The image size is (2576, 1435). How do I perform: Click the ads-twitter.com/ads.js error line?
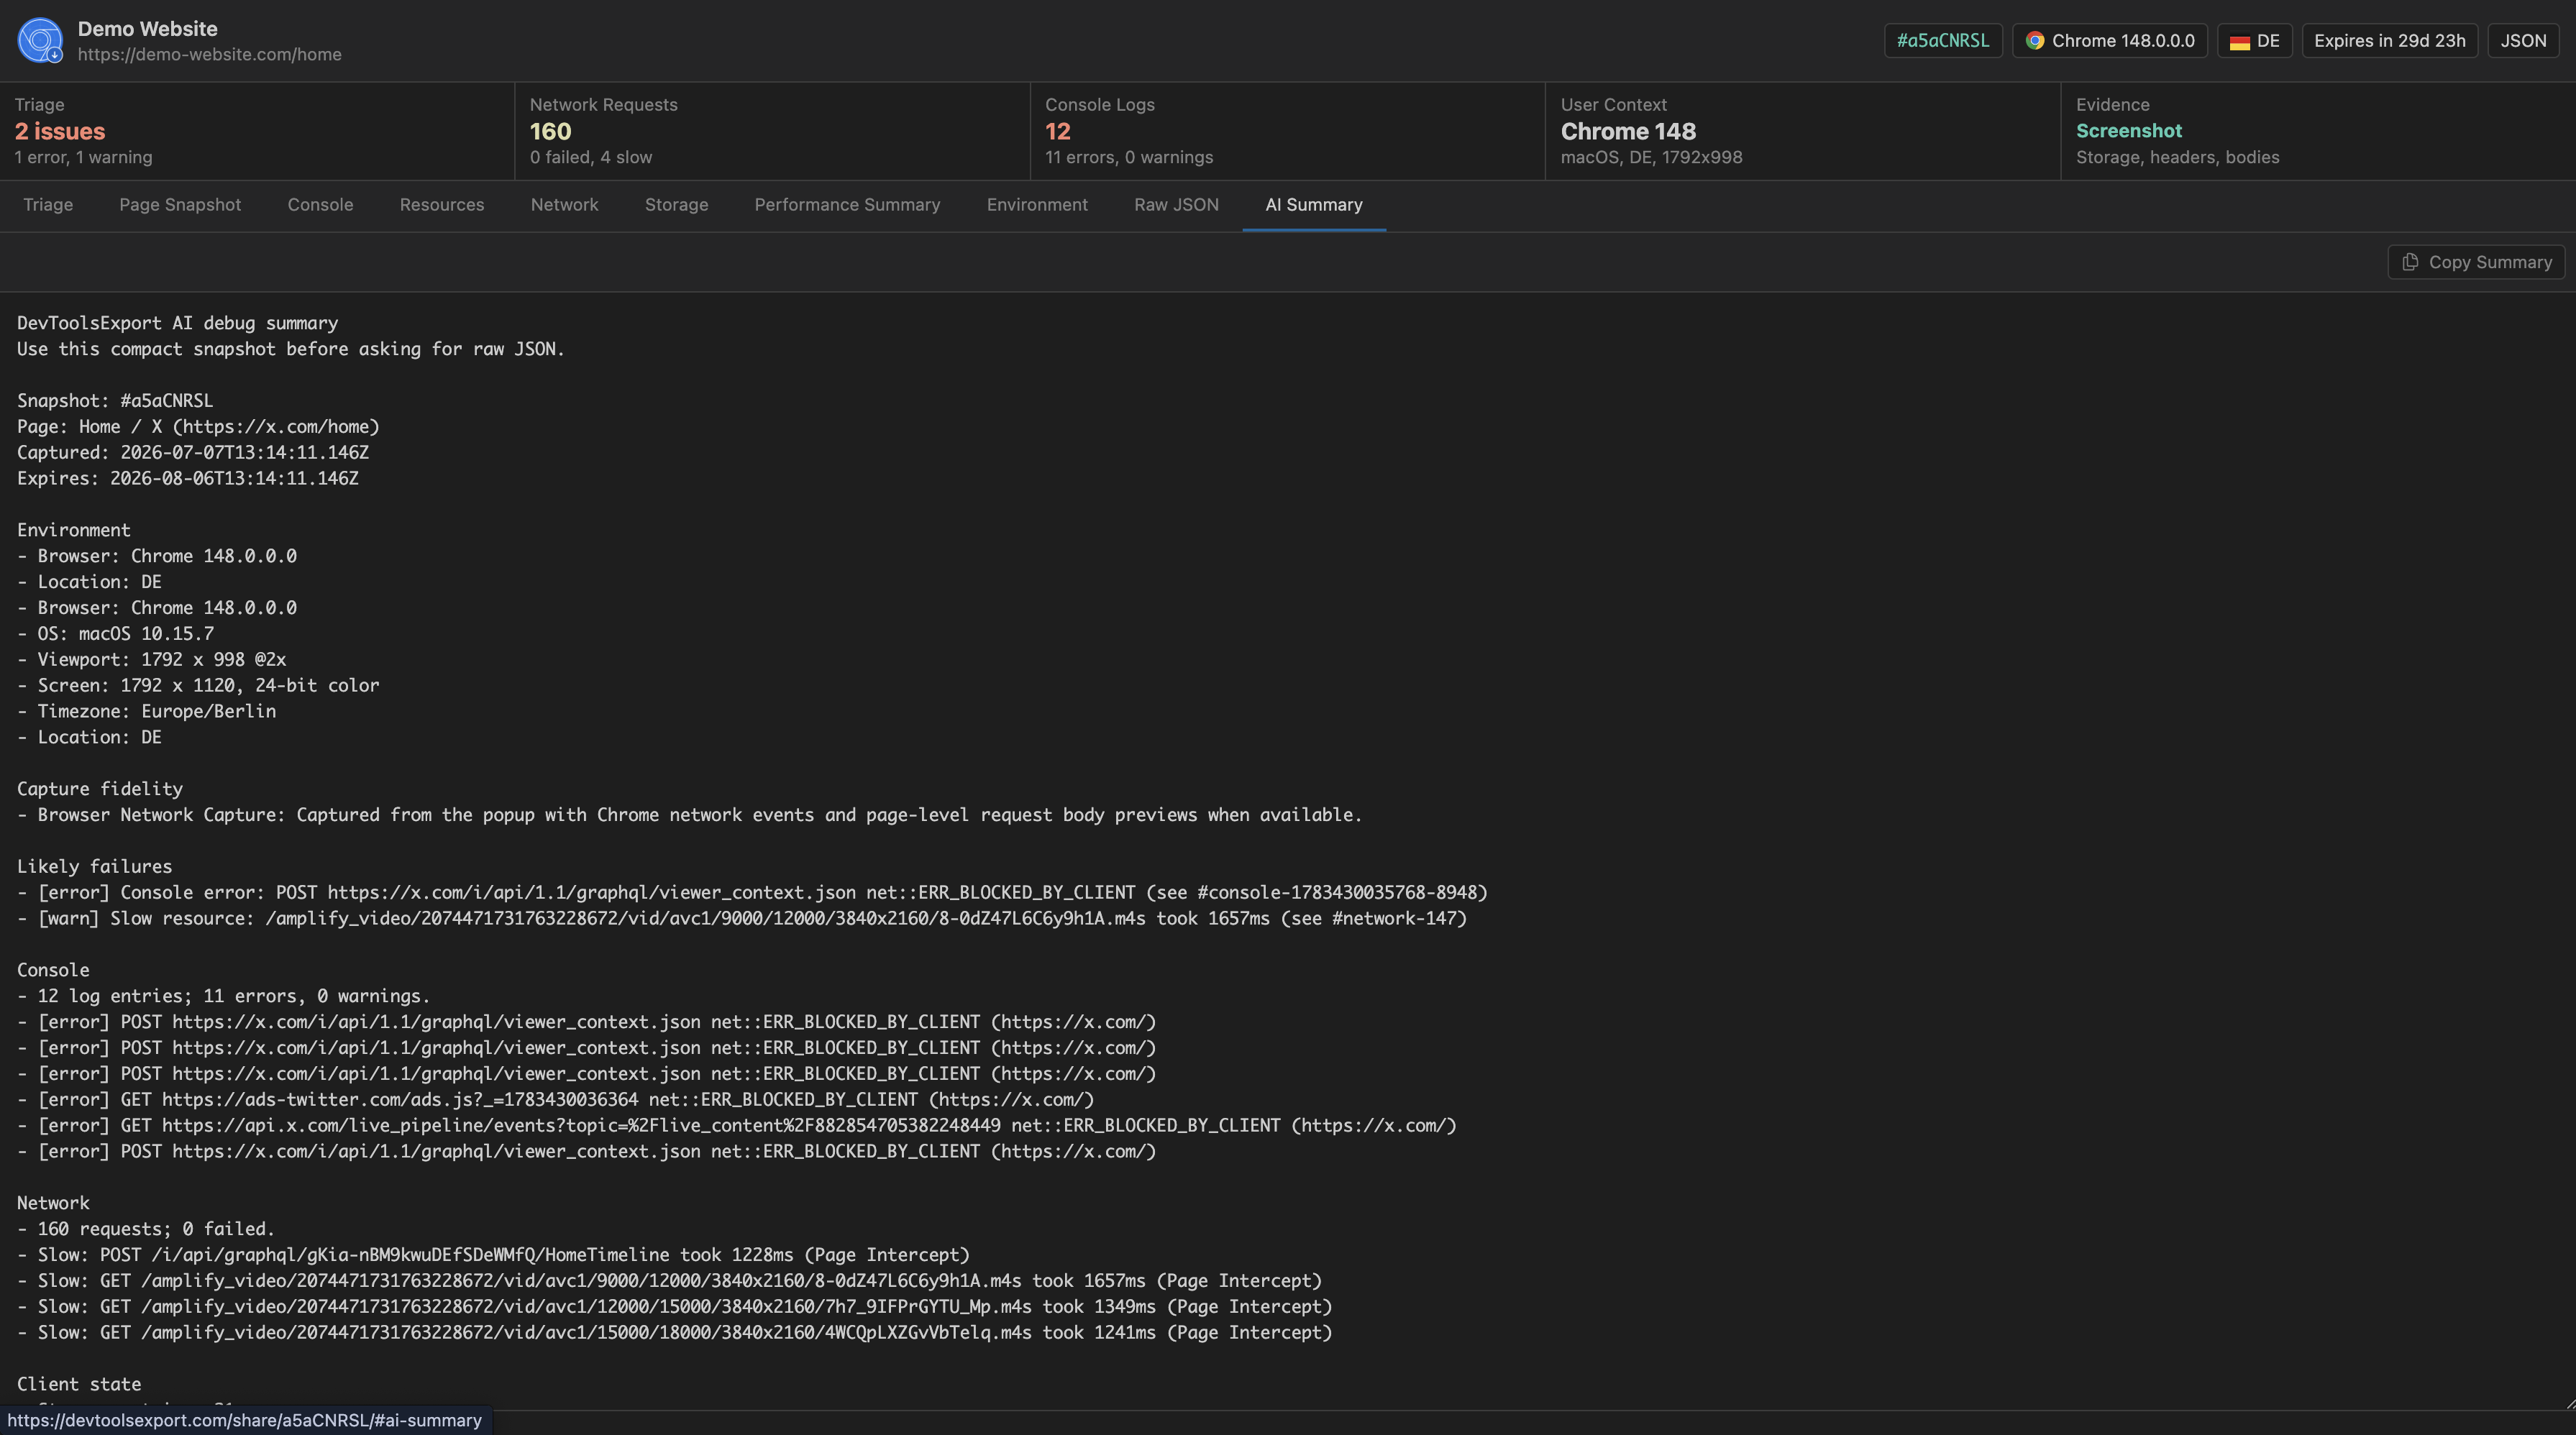coord(555,1100)
